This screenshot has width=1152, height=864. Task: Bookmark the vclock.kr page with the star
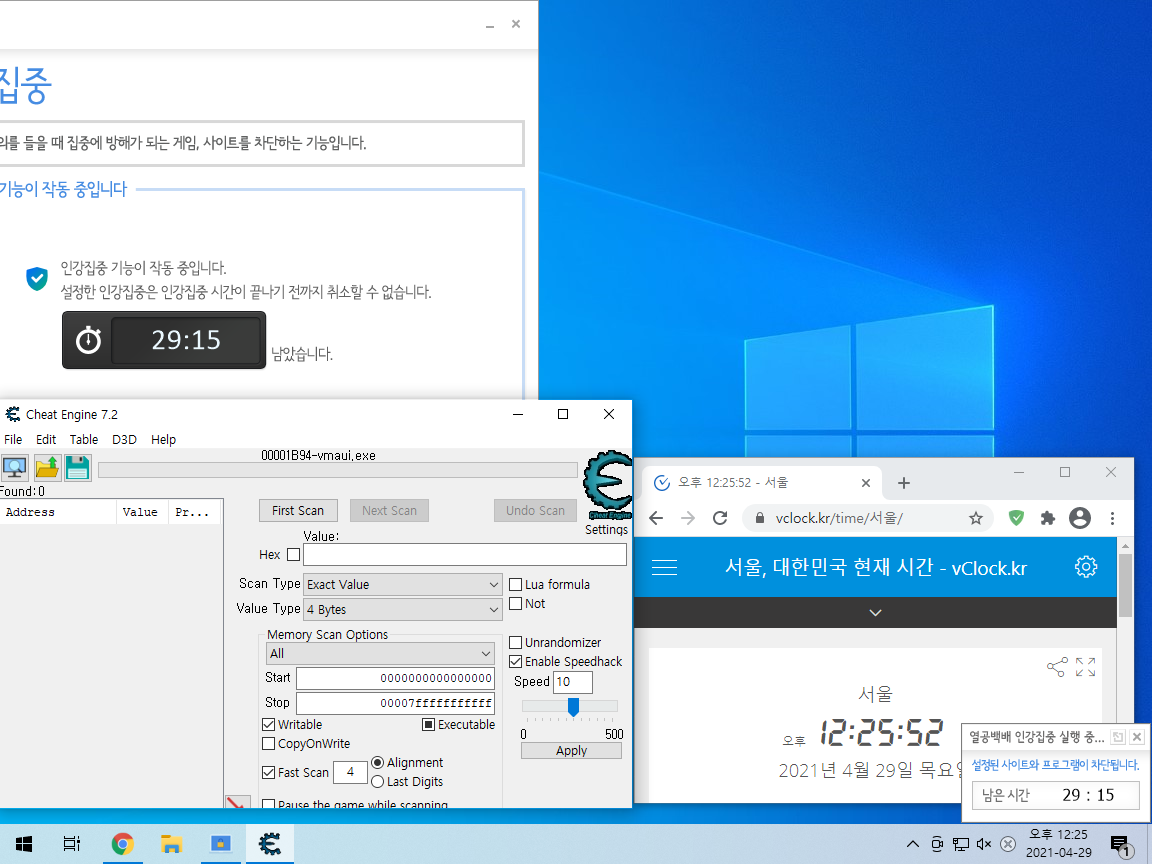pos(976,518)
